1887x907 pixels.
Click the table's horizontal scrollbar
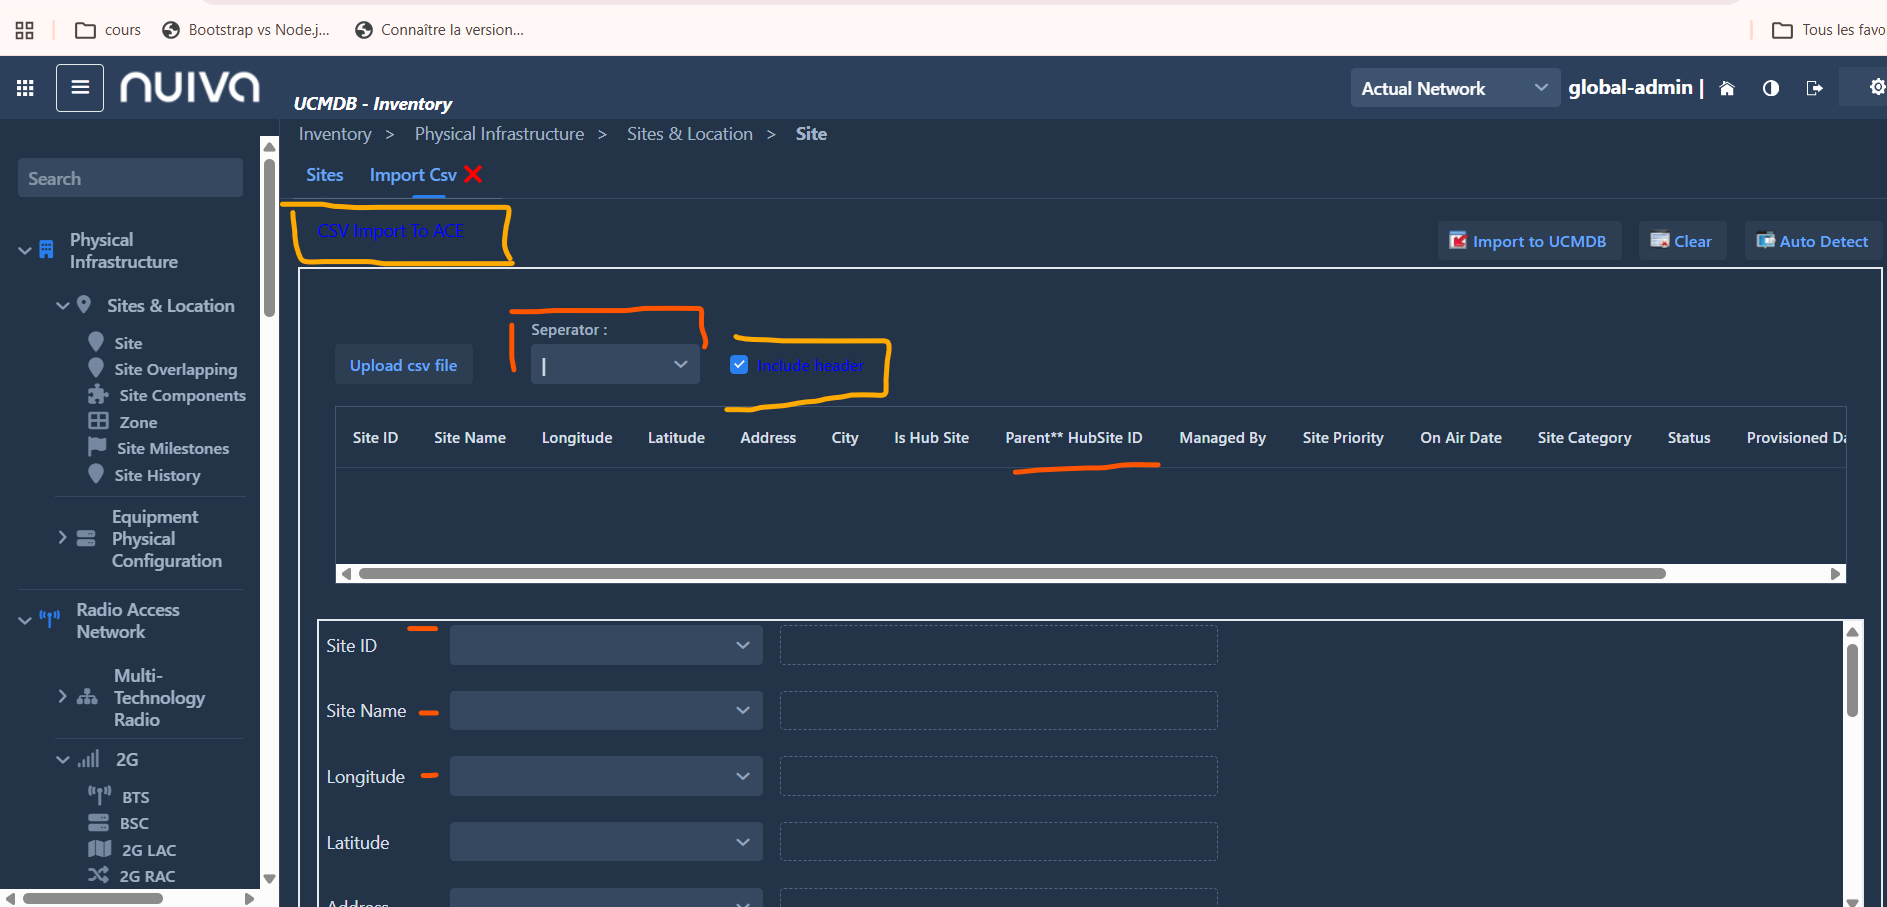pyautogui.click(x=1010, y=574)
